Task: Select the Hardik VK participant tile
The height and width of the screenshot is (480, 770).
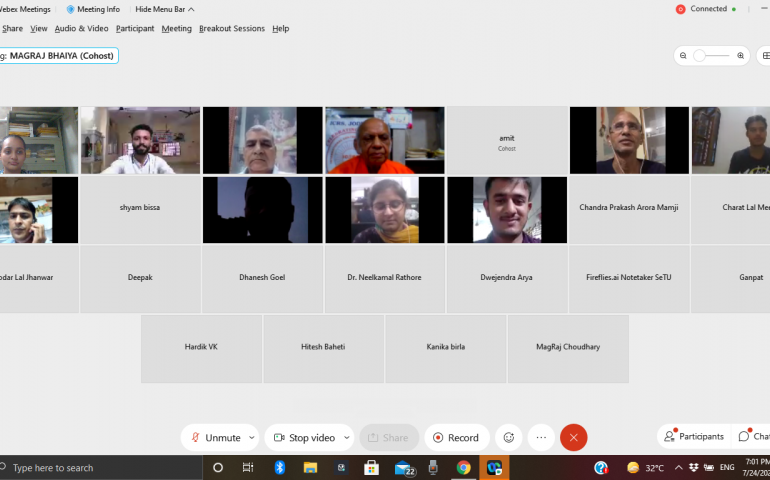Action: coord(201,349)
